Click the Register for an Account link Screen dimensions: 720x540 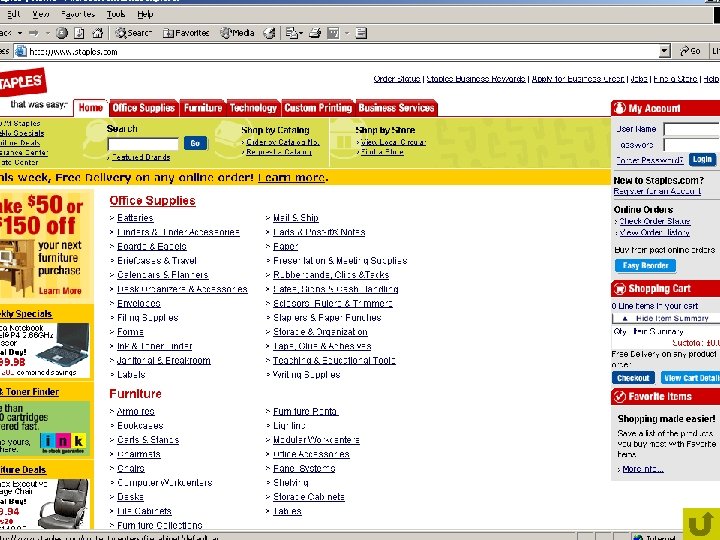[x=657, y=191]
